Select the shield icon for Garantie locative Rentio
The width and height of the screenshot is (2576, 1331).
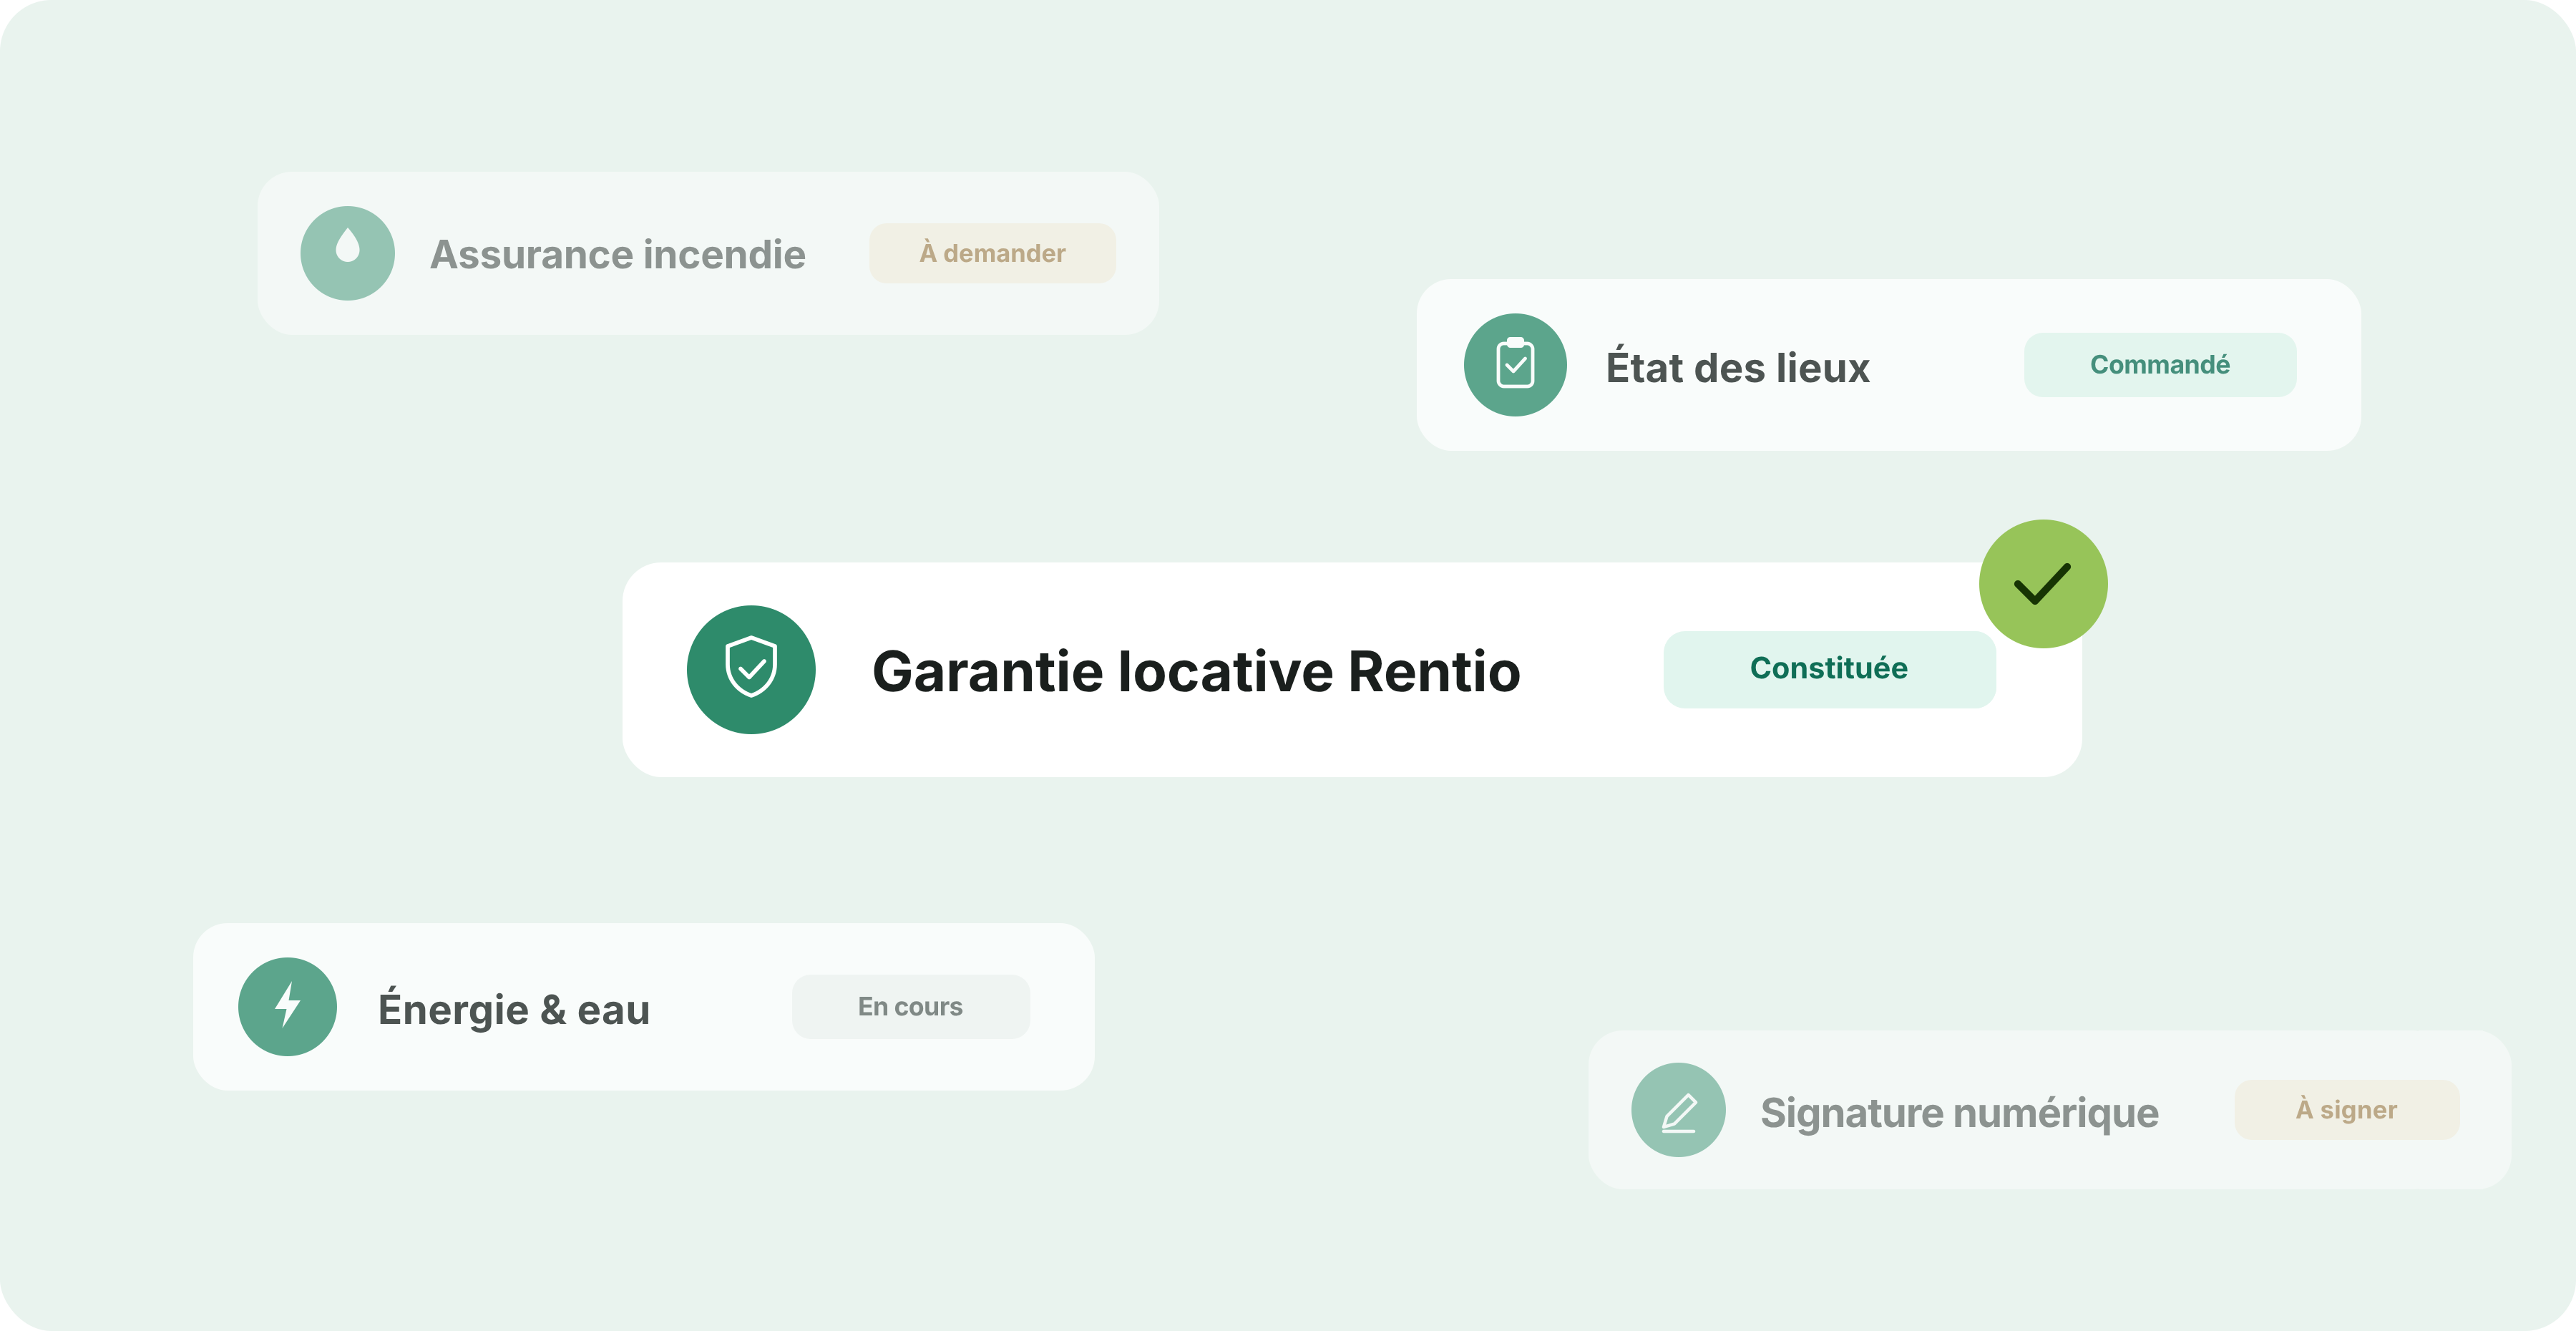coord(751,669)
